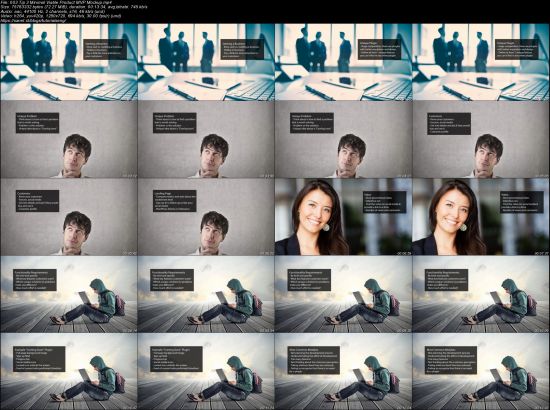Open the first thinking man Unique Problem thumbnail
Screen dimensions: 550x410
tap(69, 140)
